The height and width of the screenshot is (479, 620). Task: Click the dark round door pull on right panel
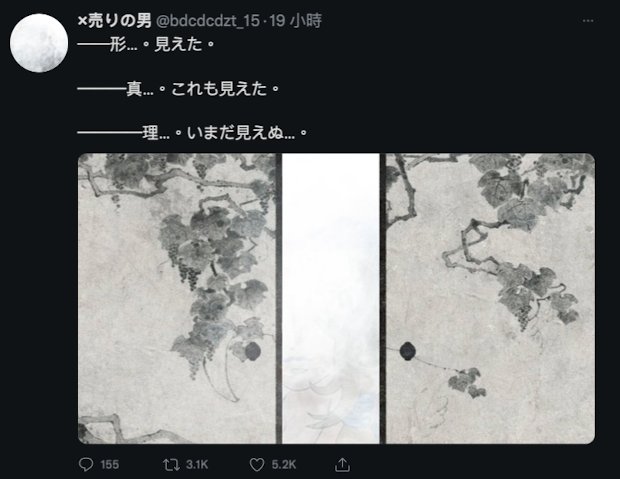pyautogui.click(x=408, y=351)
